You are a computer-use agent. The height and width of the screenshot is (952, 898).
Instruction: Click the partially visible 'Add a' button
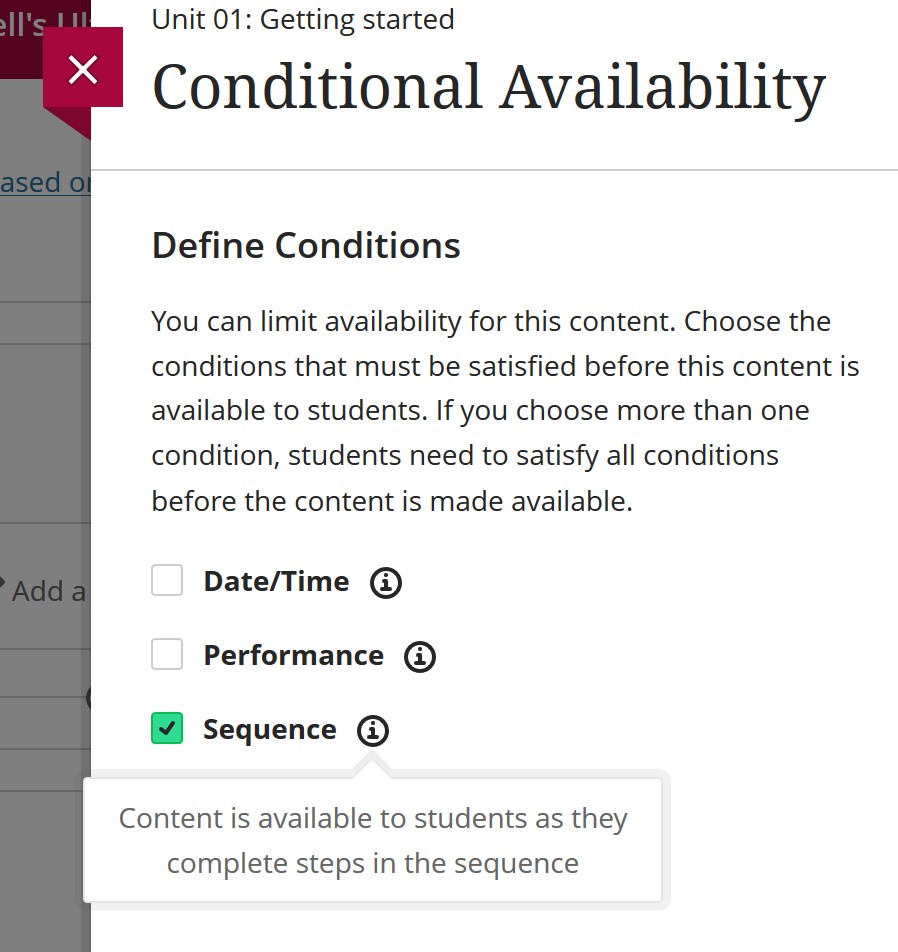pos(48,591)
